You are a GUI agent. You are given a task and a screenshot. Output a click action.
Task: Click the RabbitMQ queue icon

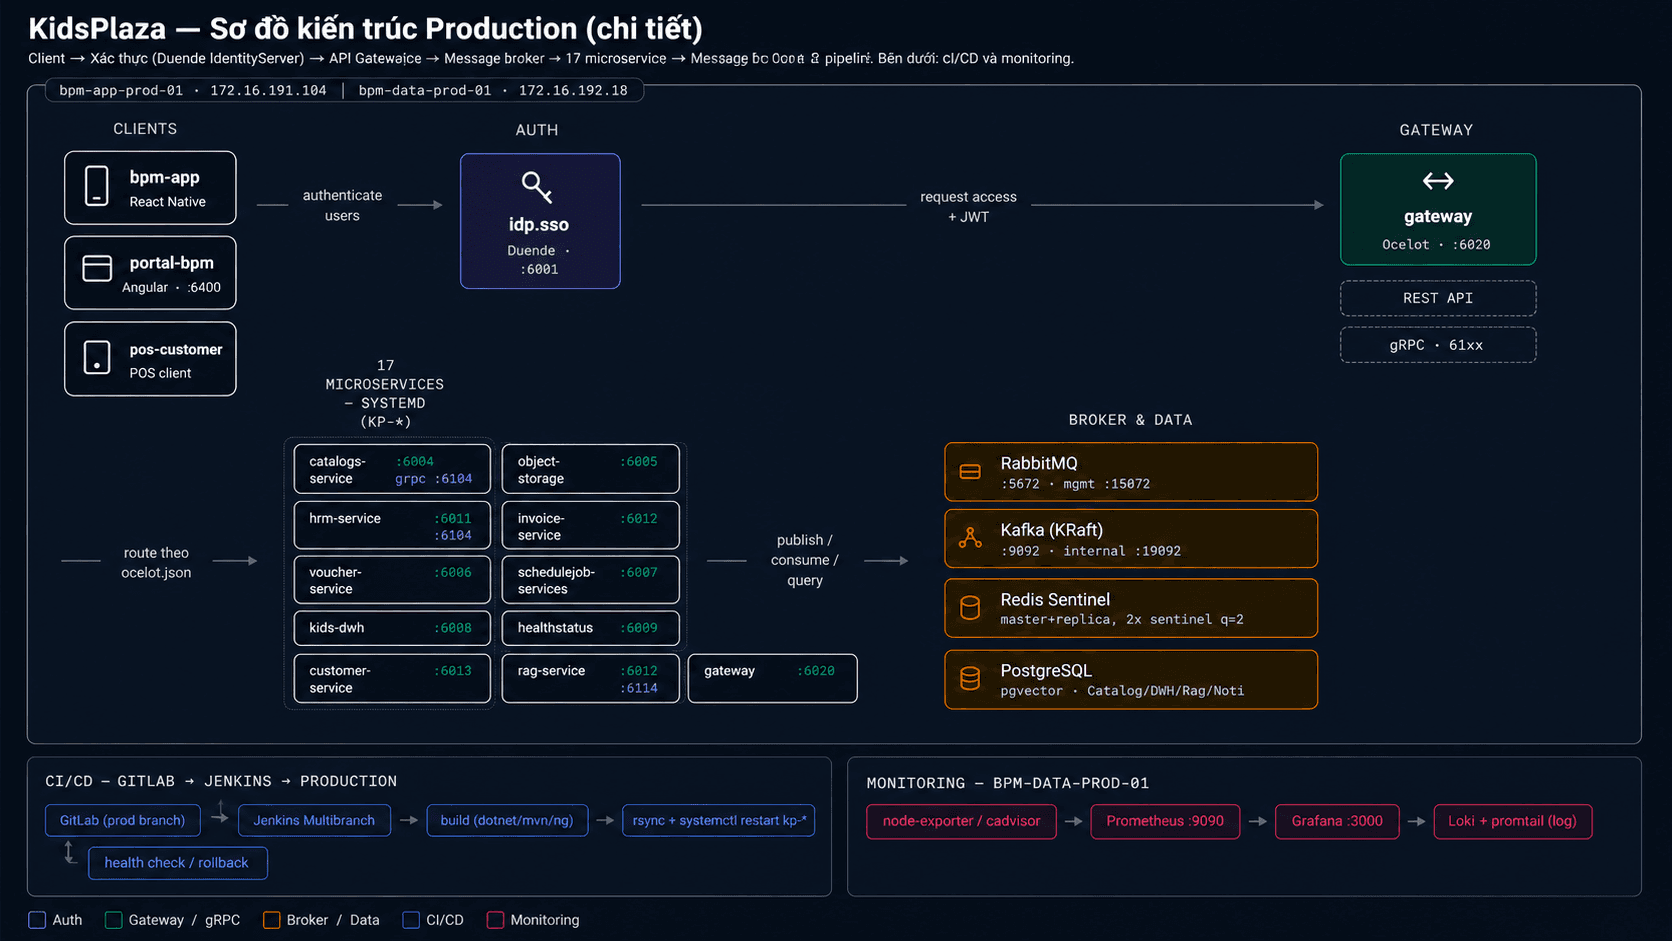pos(970,472)
